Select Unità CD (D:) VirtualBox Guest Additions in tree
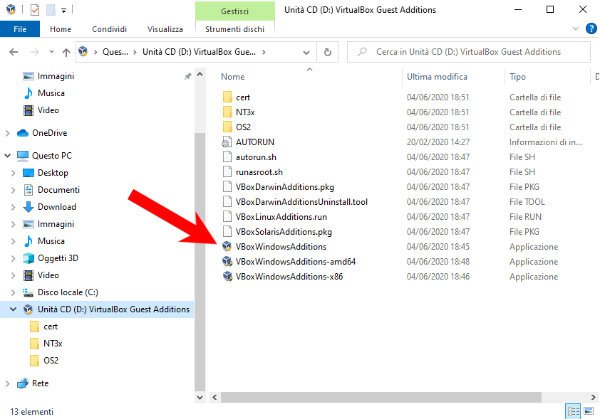This screenshot has width=600, height=419. [x=113, y=309]
